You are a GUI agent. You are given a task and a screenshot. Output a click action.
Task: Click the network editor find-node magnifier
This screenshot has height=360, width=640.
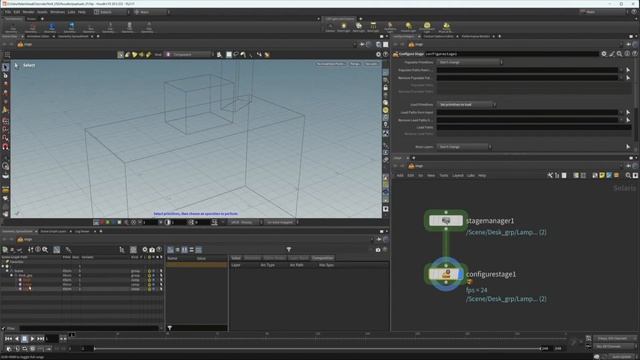point(628,176)
